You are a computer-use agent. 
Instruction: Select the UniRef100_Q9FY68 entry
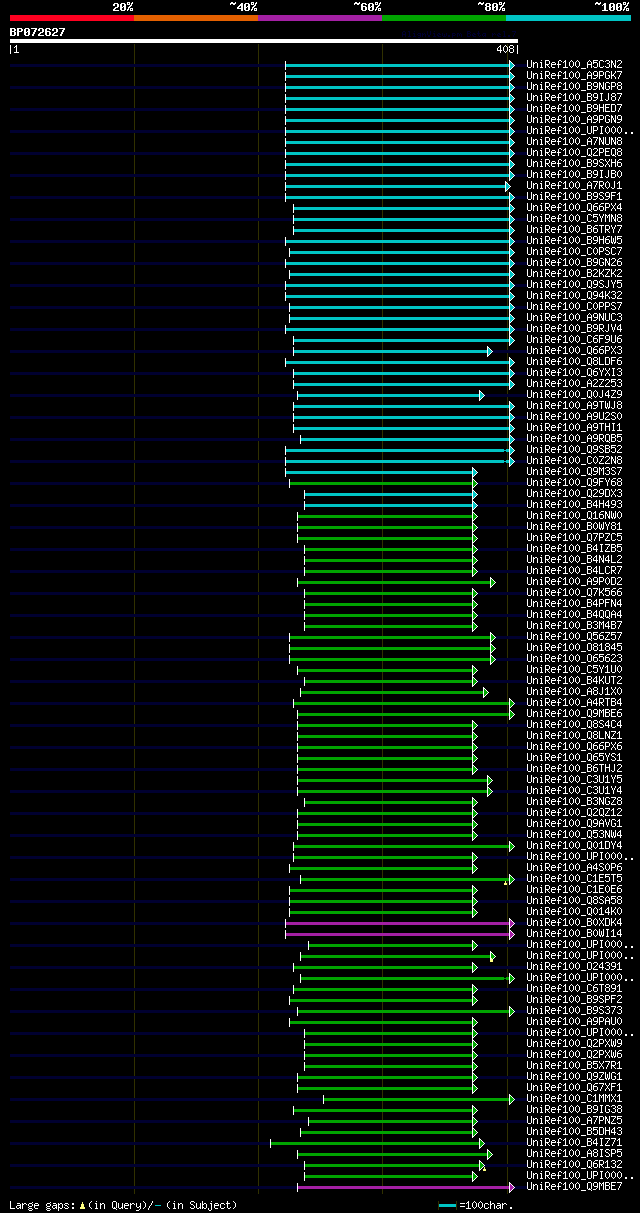(x=574, y=482)
